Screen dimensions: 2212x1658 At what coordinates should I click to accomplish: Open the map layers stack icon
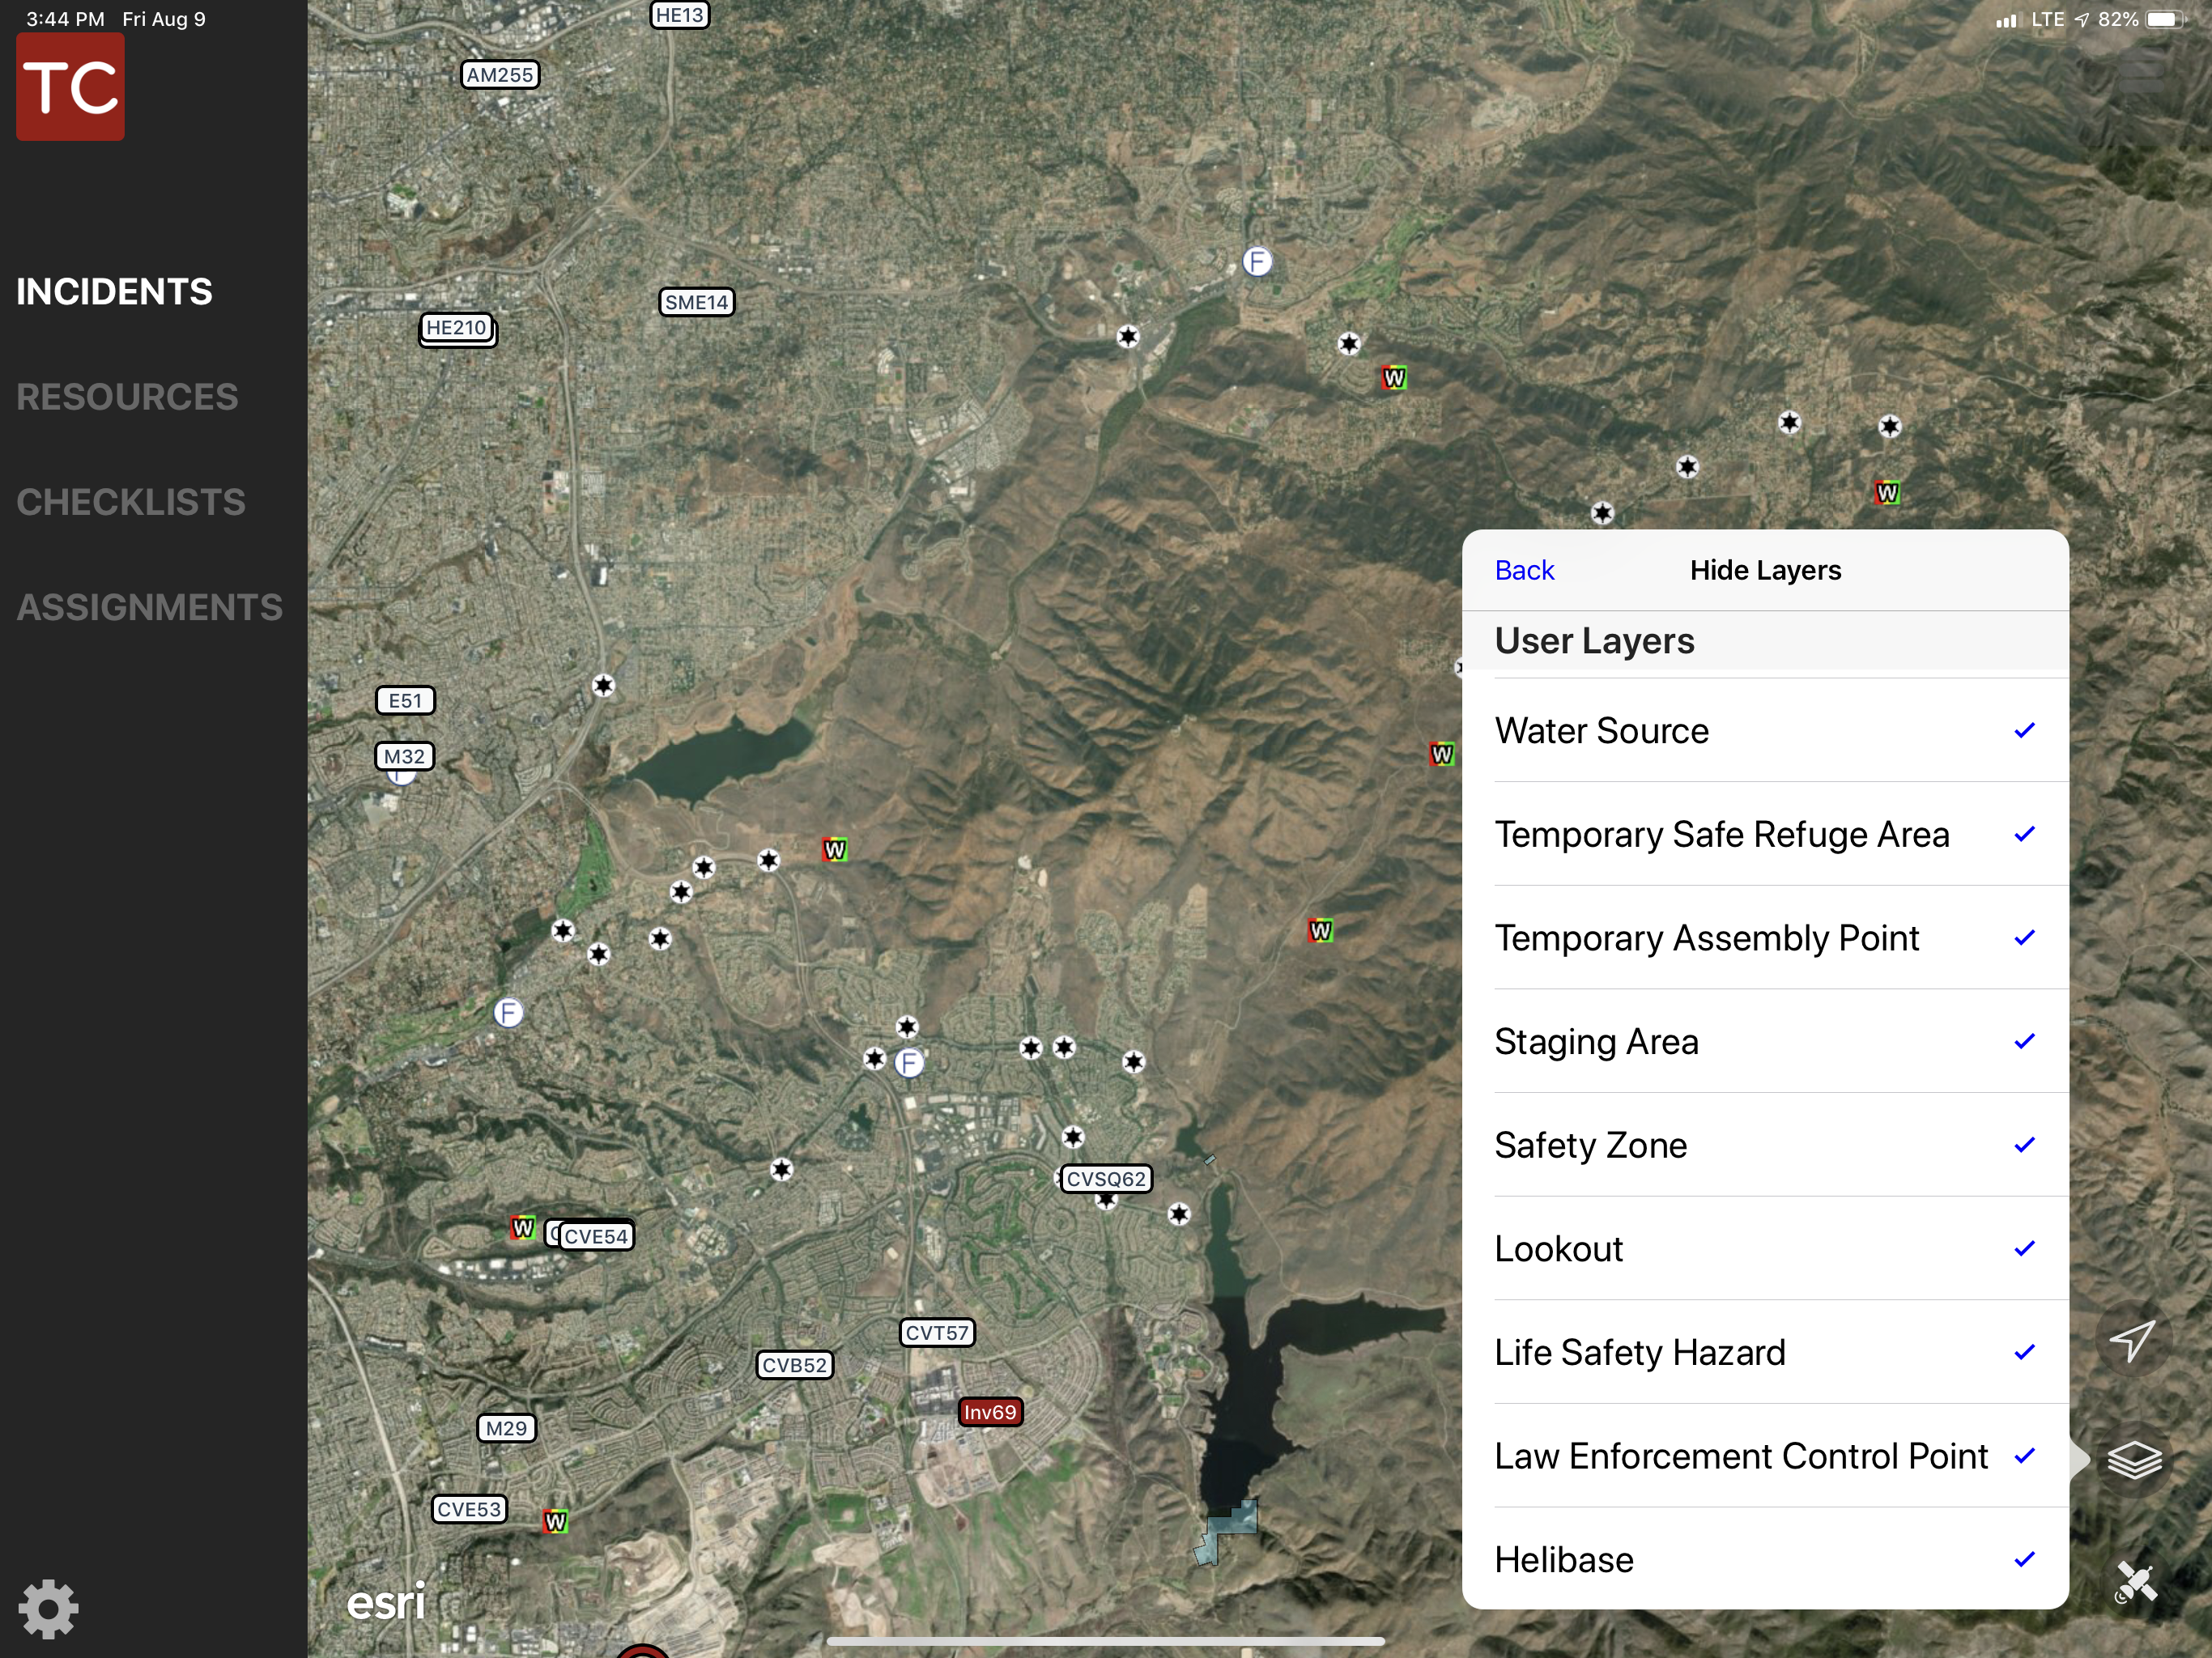2134,1459
